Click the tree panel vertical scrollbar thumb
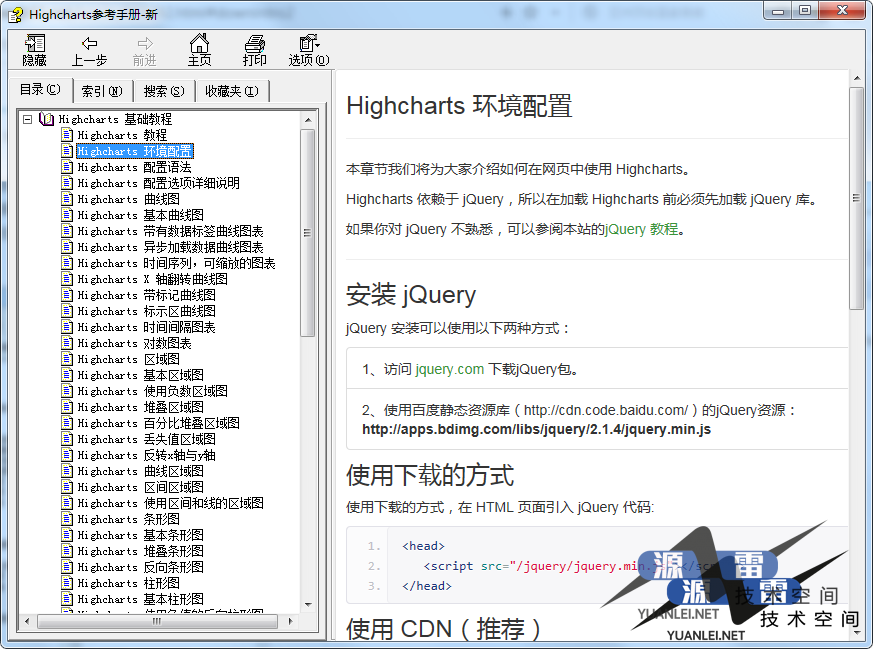The height and width of the screenshot is (649, 873). point(307,233)
